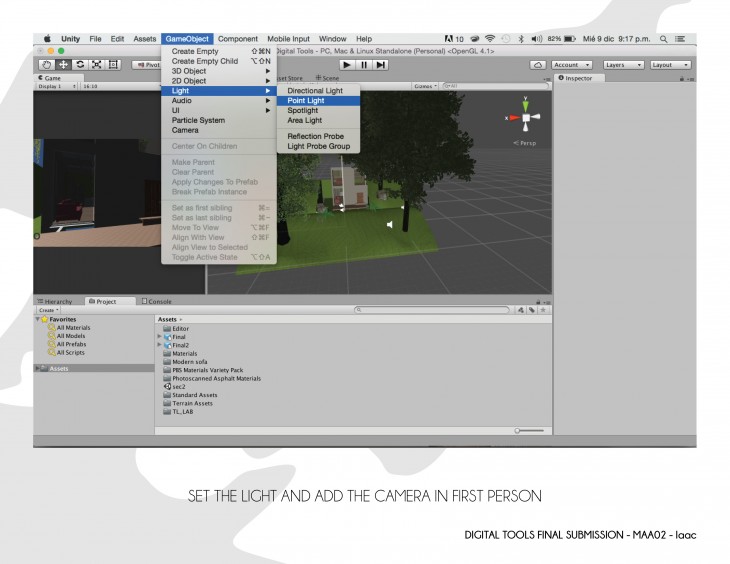Image resolution: width=730 pixels, height=564 pixels.
Task: Toggle the Pivot handle position button
Action: 144,64
